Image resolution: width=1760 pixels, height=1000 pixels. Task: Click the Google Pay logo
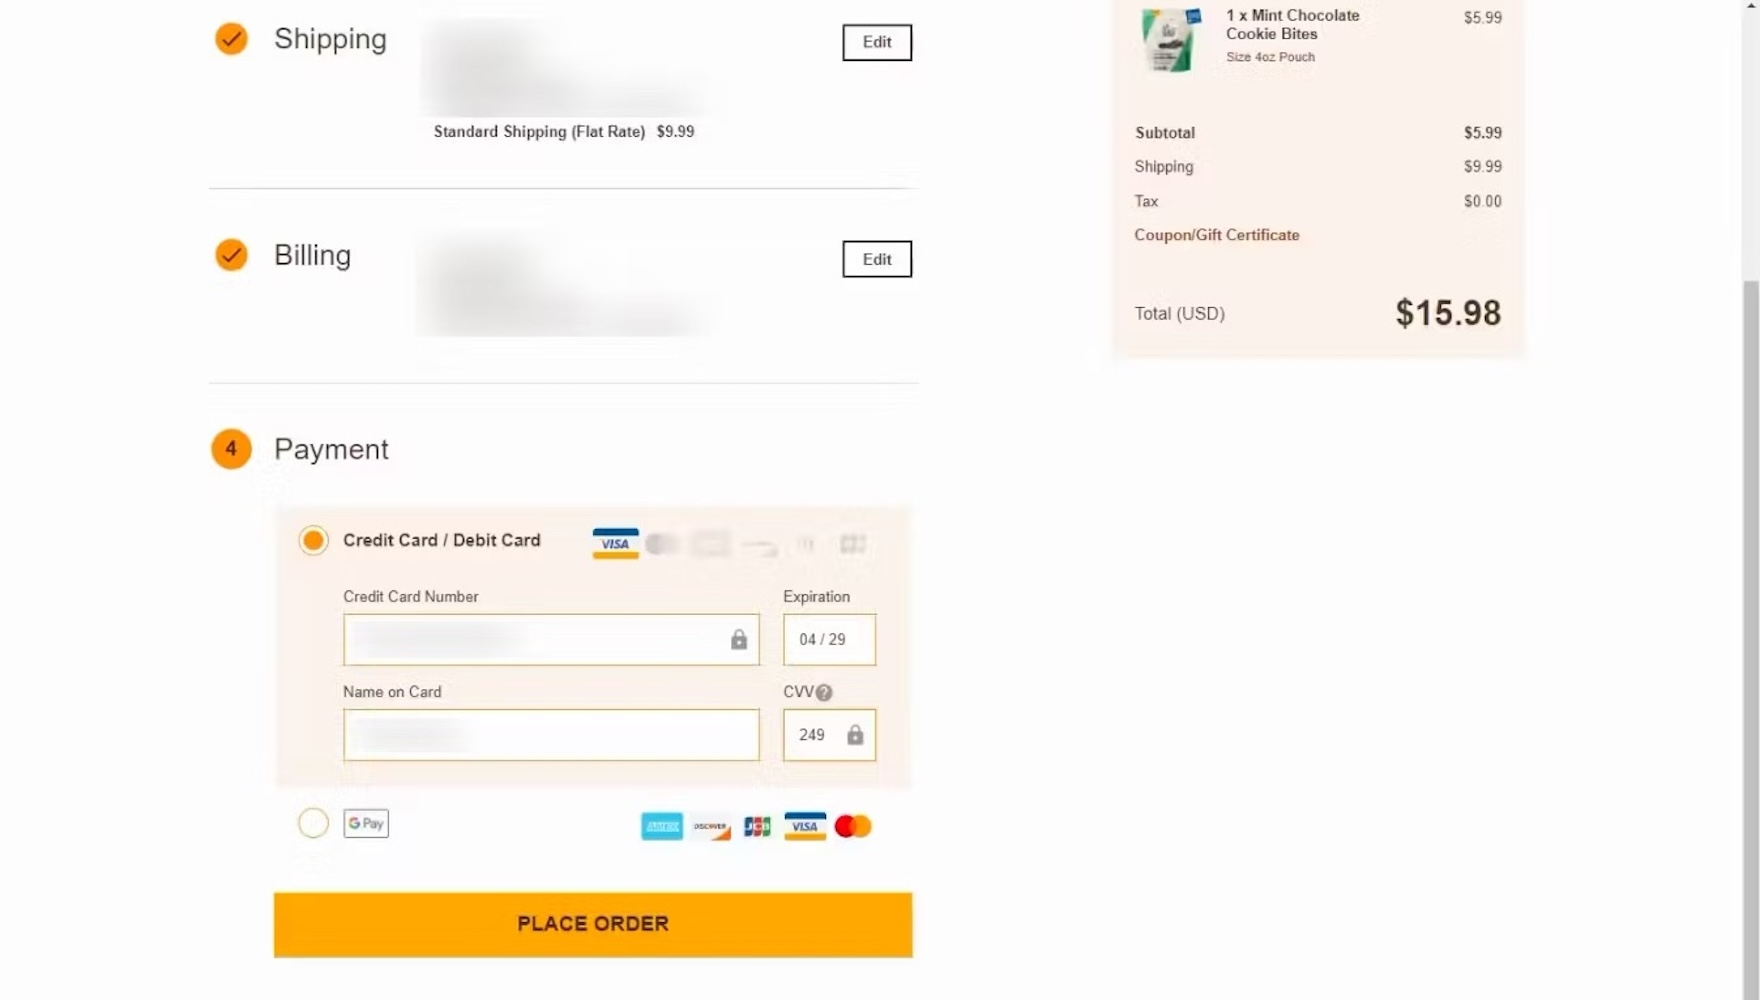click(x=366, y=823)
